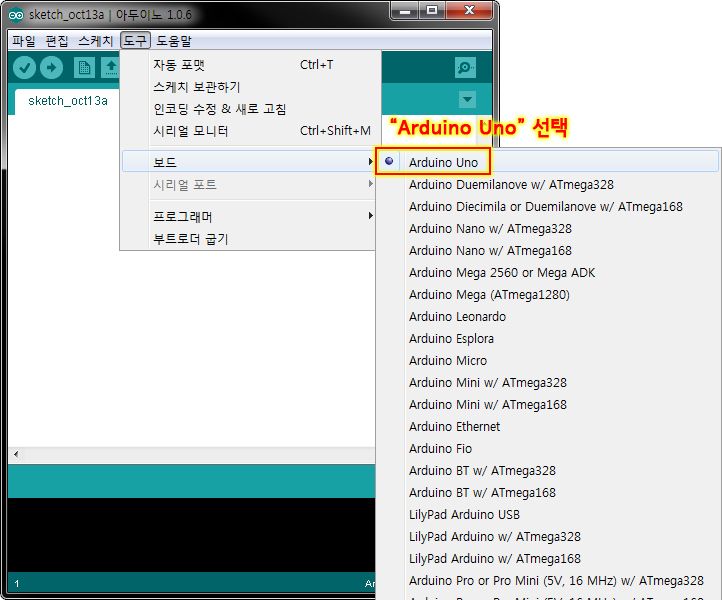
Task: Open the tab dropdown arrow button
Action: pyautogui.click(x=467, y=99)
